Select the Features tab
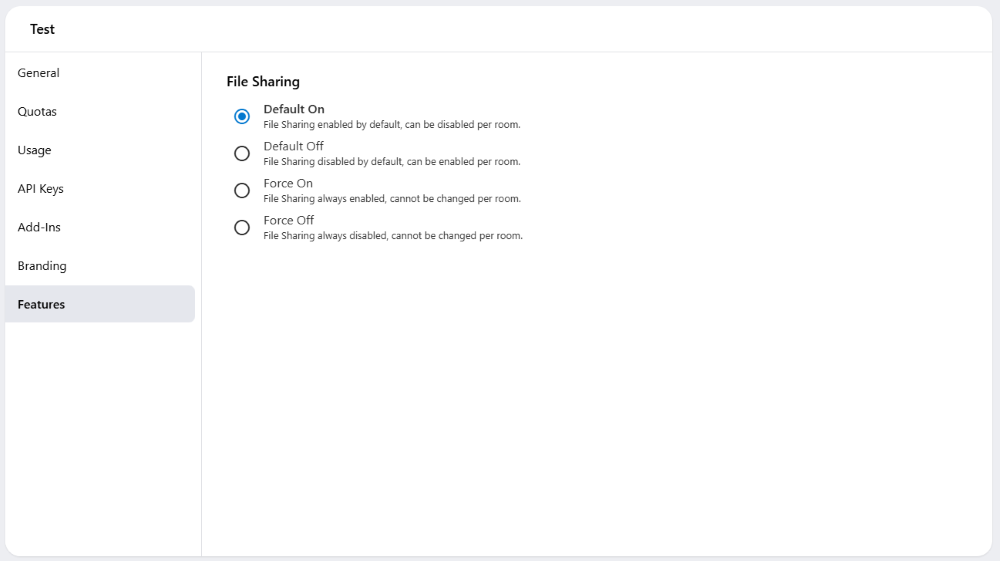 (100, 304)
